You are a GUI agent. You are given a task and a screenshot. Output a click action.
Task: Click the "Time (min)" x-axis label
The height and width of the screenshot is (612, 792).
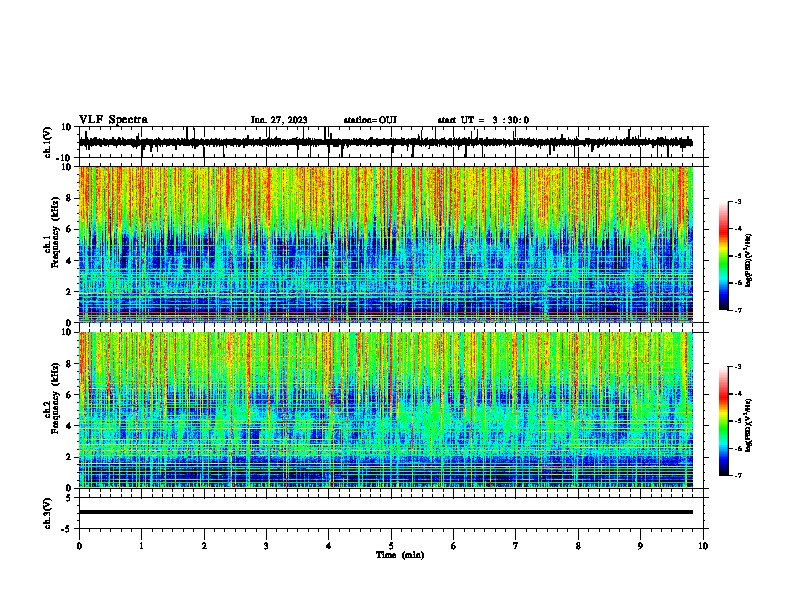400,555
